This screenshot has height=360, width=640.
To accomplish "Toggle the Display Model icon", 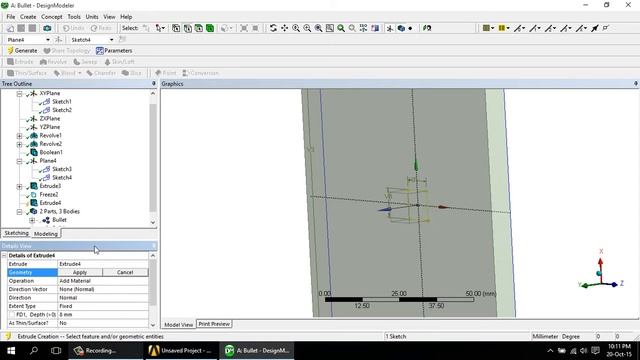I will tap(401, 28).
